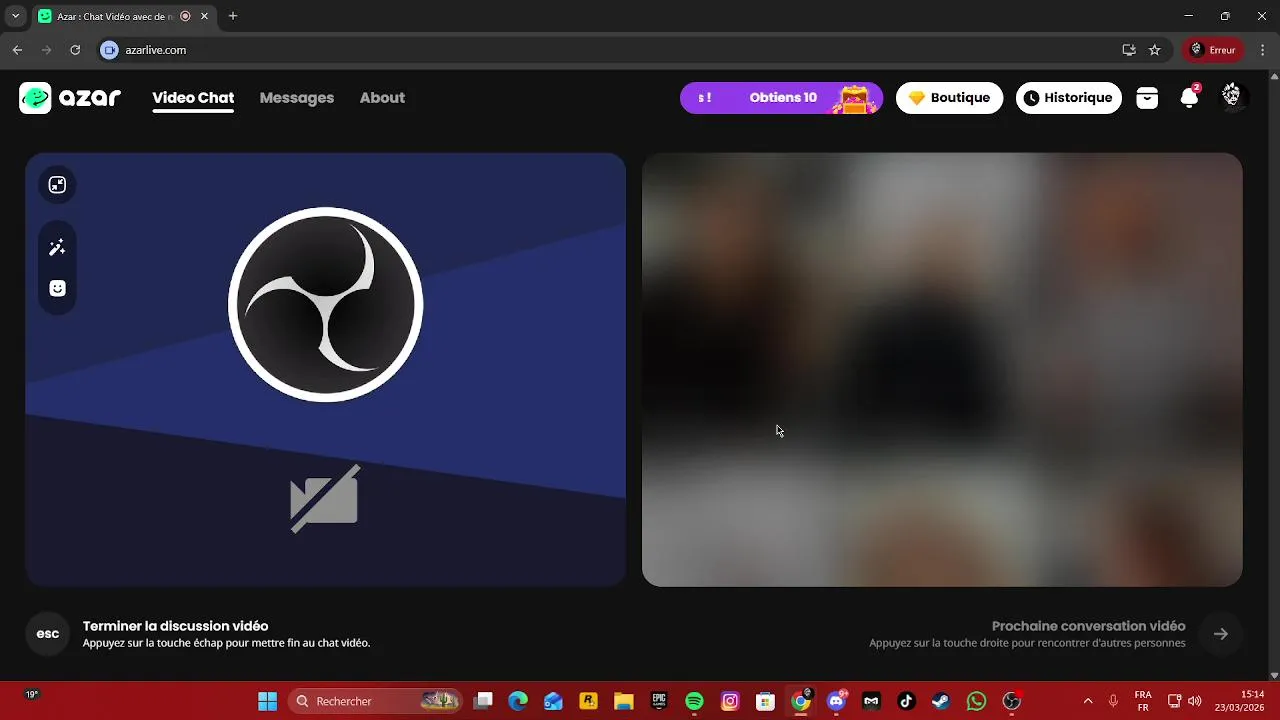Switch FRA keyboard language
Image resolution: width=1280 pixels, height=720 pixels.
pyautogui.click(x=1143, y=701)
